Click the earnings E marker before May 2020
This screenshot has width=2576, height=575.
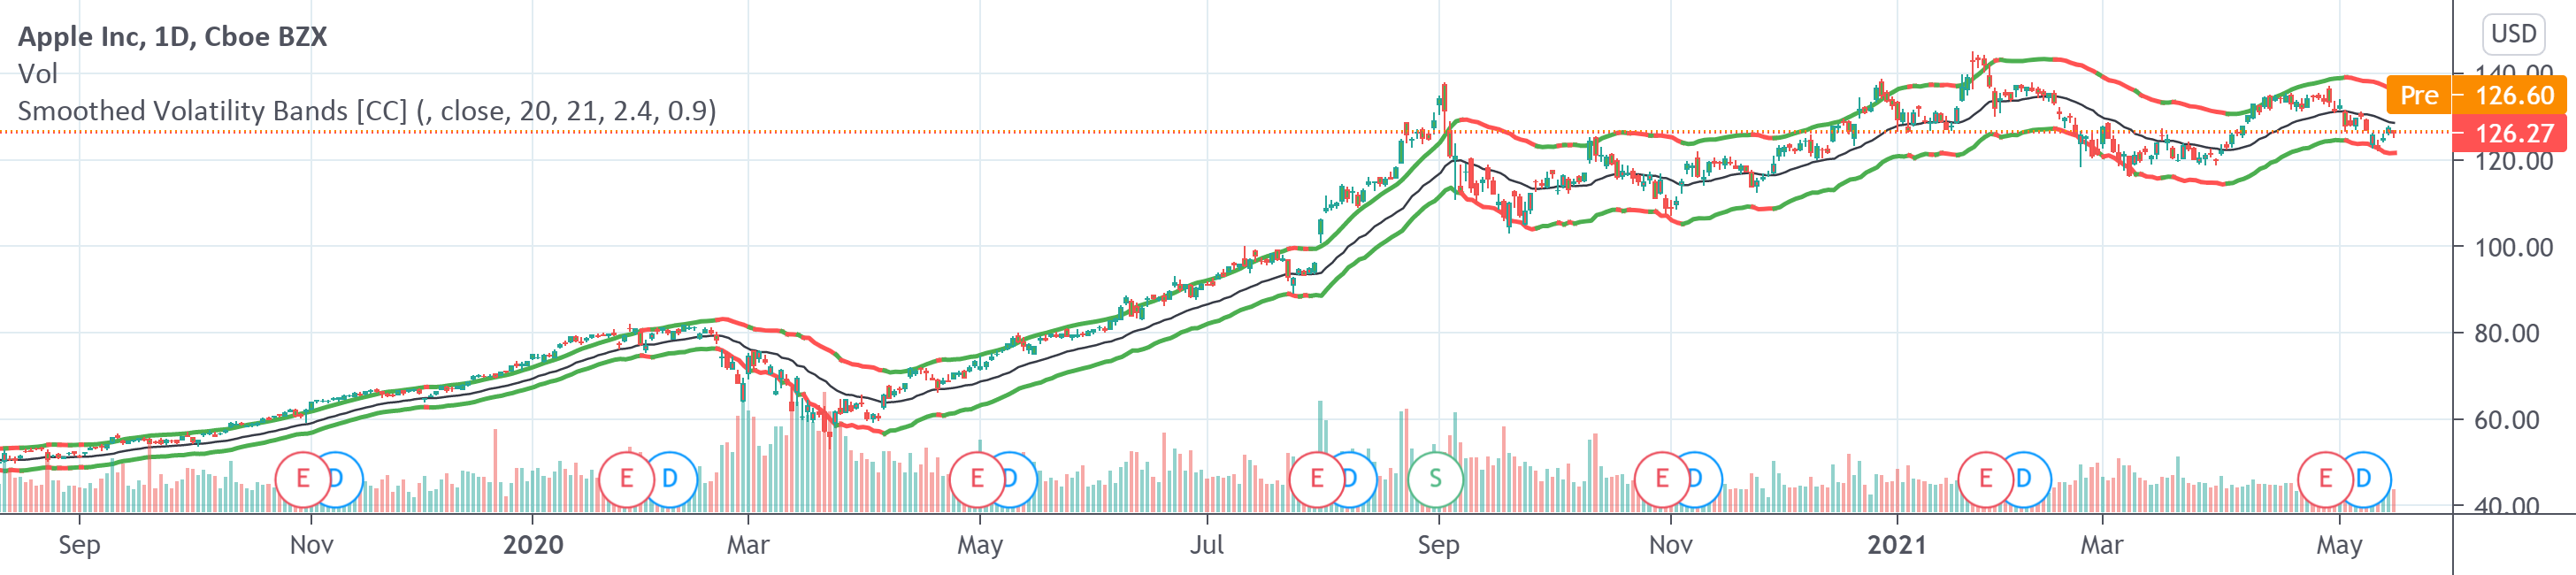click(976, 479)
